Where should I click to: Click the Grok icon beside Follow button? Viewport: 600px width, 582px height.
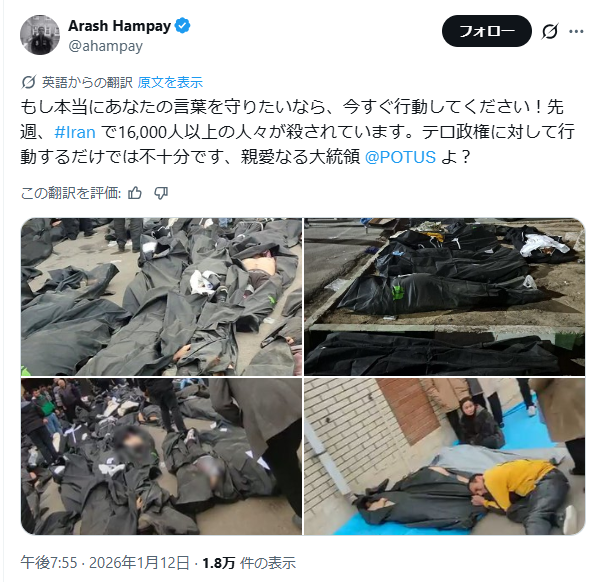[550, 31]
